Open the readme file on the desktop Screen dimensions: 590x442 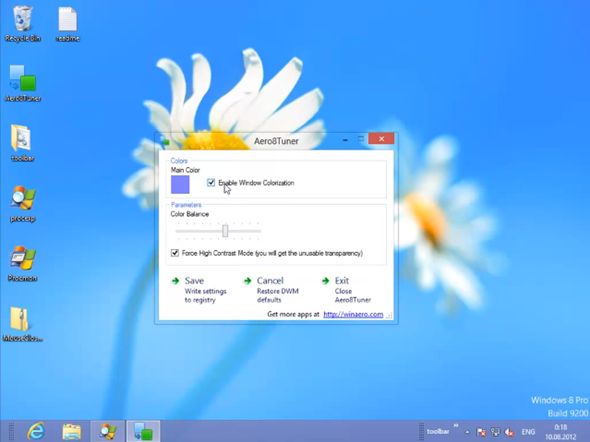(68, 23)
